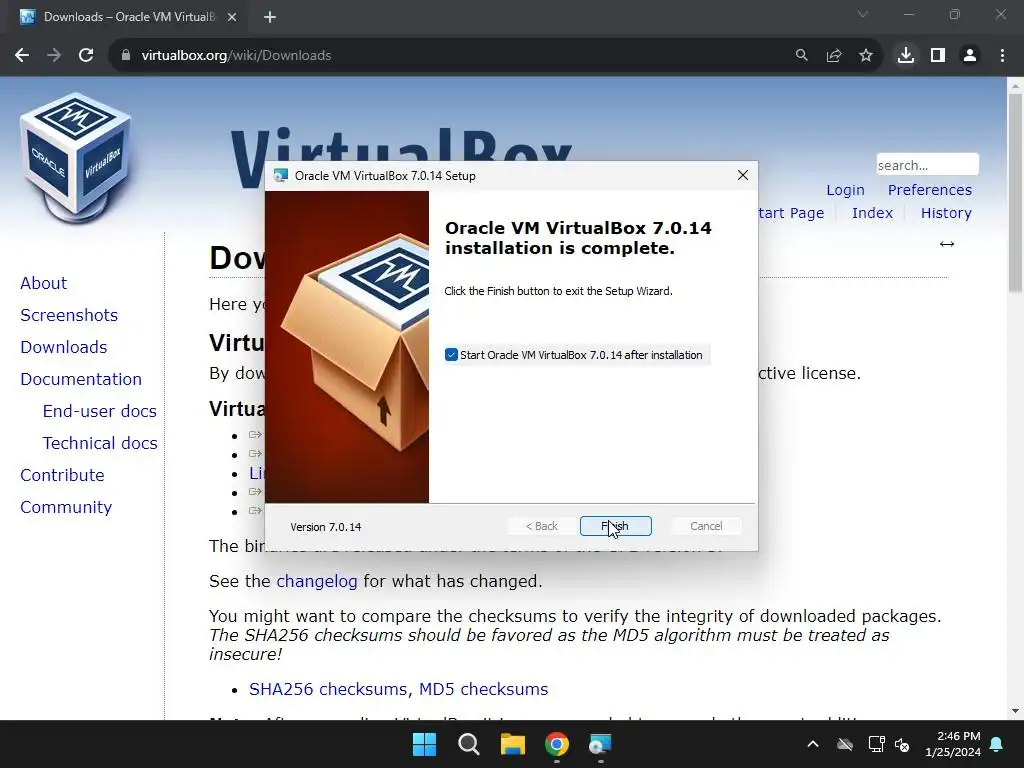Click the network tray icon
1024x768 pixels.
(876, 744)
